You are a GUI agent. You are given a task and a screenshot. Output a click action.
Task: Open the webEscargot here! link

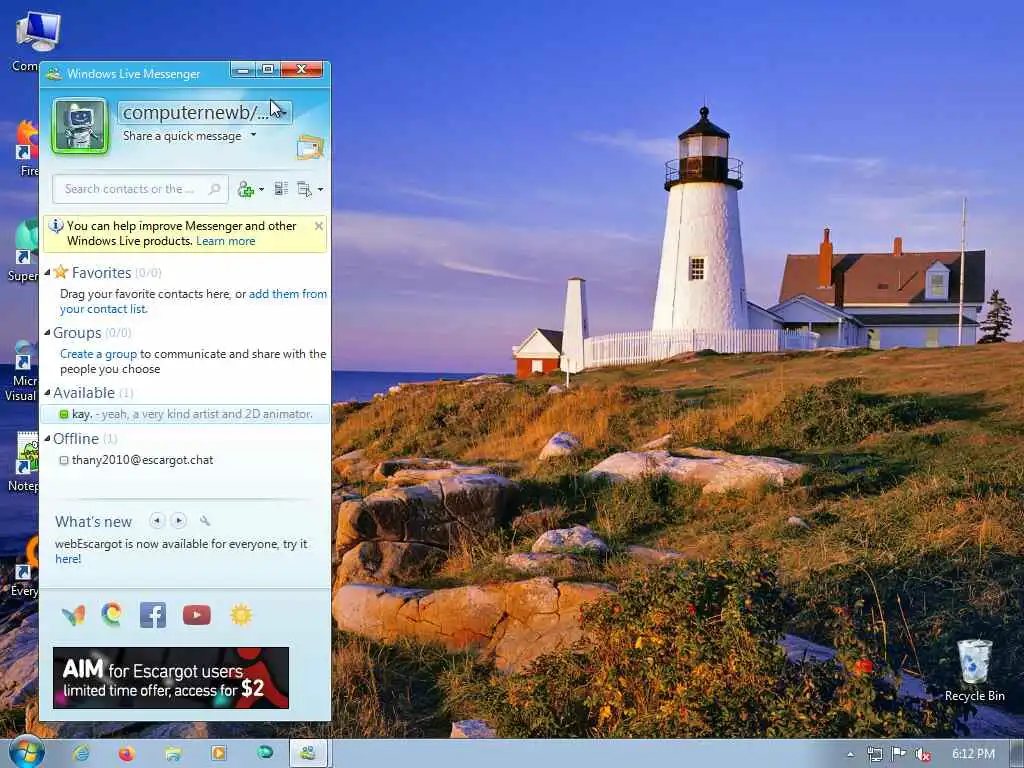tap(68, 559)
